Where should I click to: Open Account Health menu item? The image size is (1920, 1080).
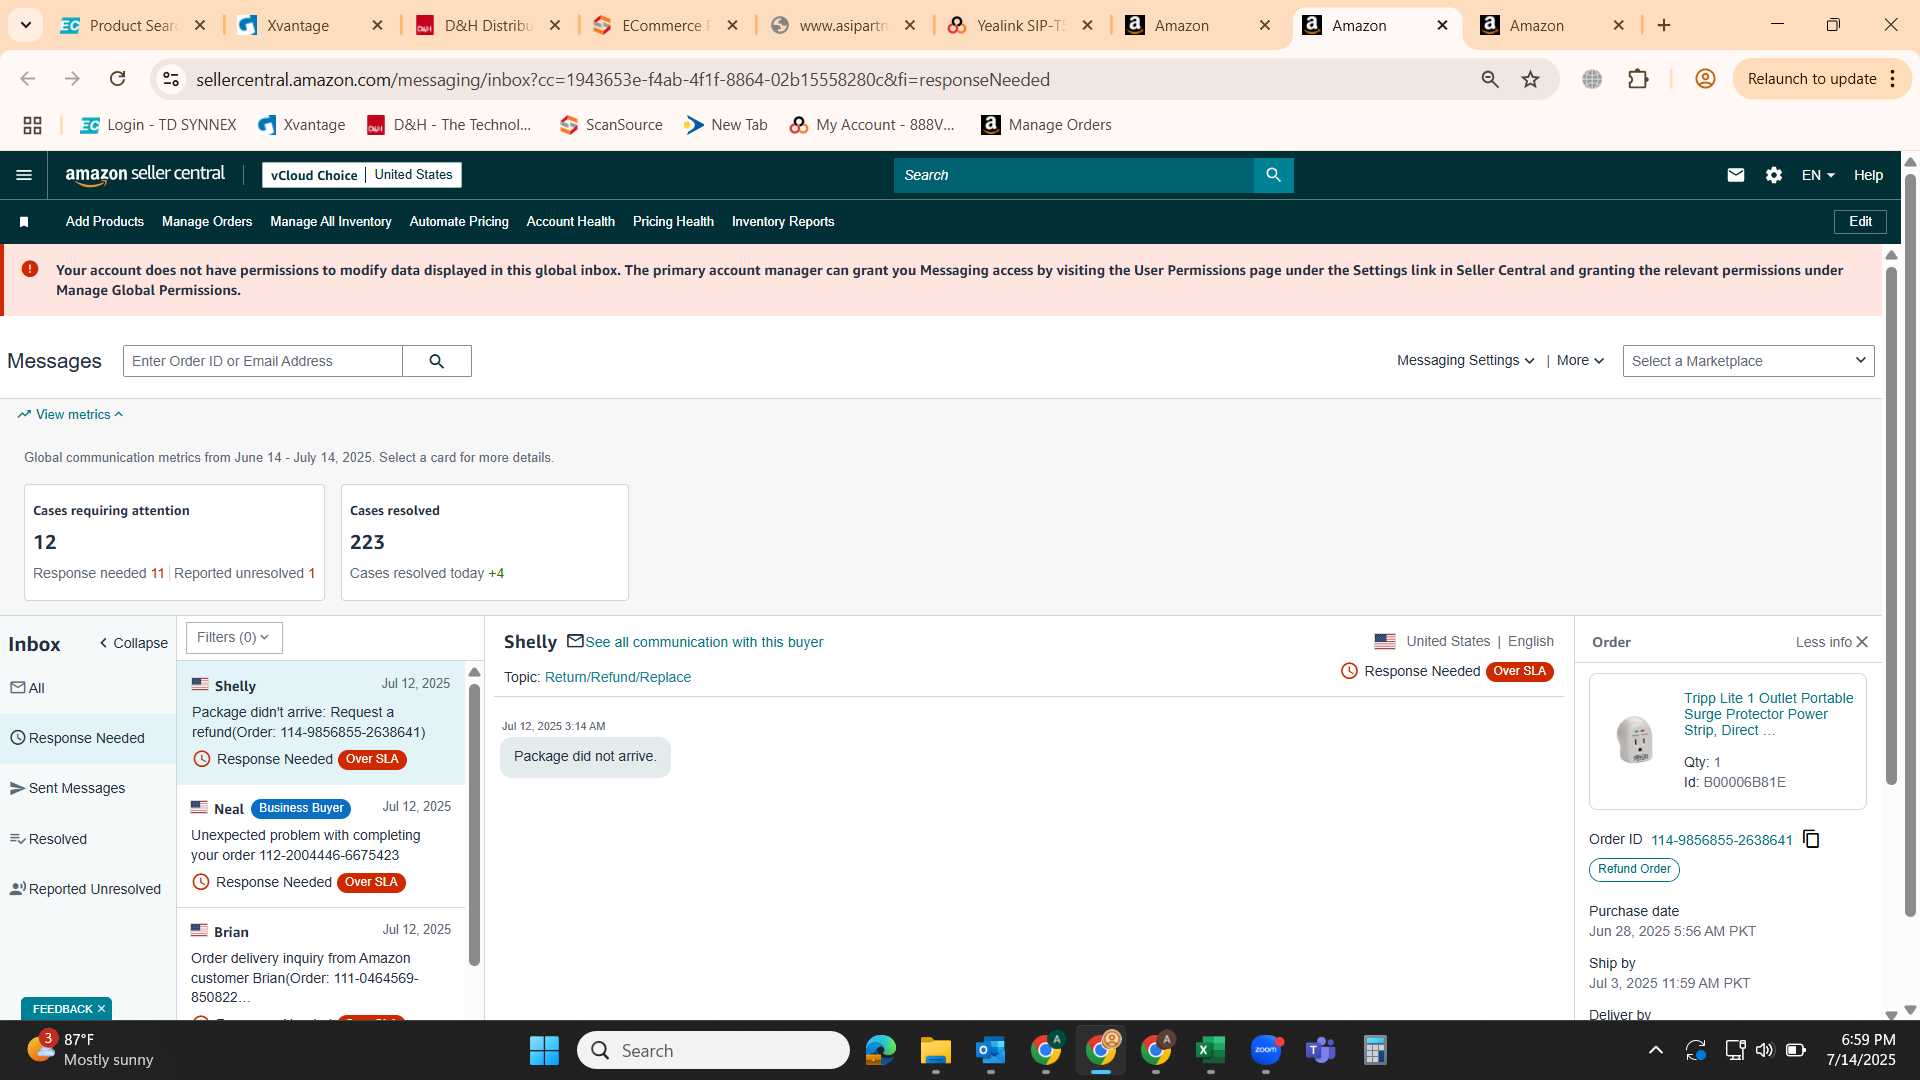click(x=570, y=222)
